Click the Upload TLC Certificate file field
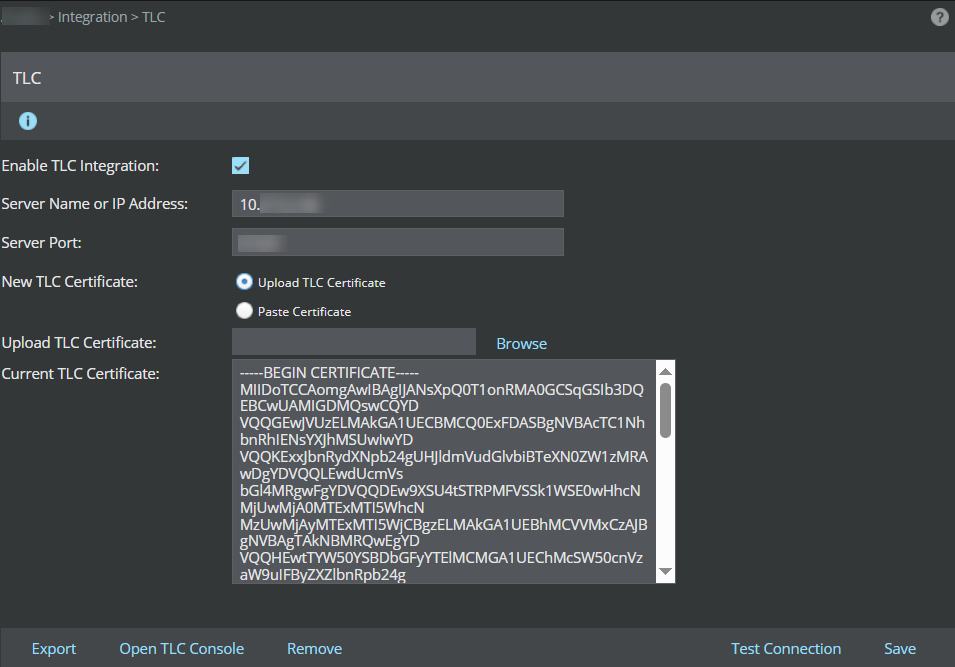 [x=354, y=342]
